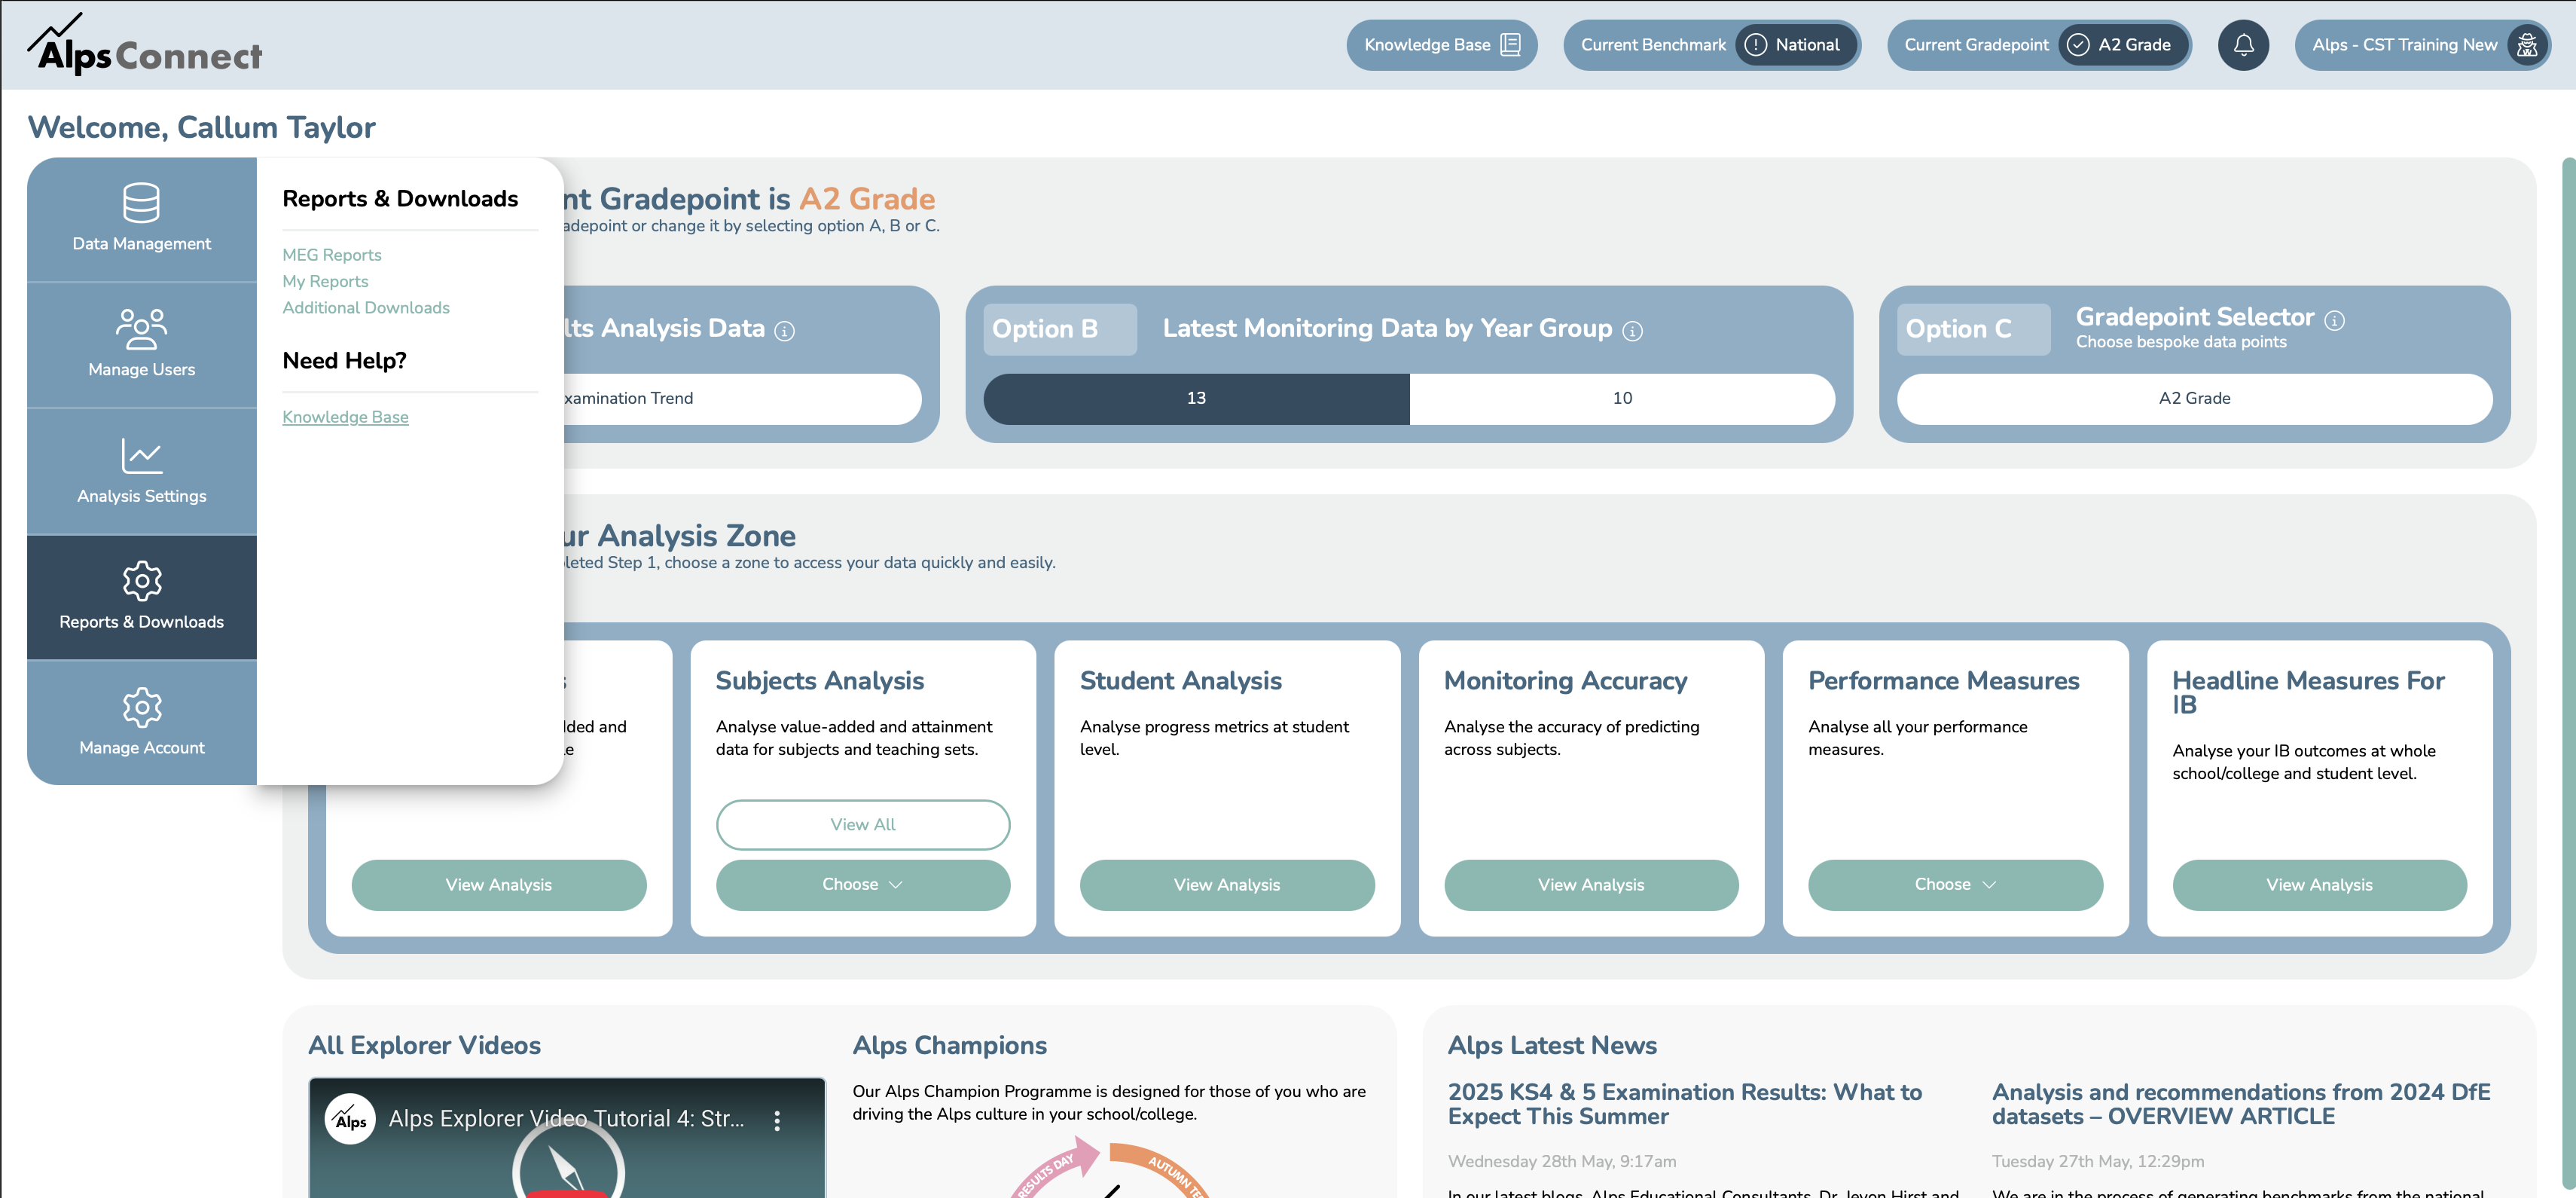Click info icon beside Latest Monitoring Data
The height and width of the screenshot is (1198, 2576).
[1632, 331]
